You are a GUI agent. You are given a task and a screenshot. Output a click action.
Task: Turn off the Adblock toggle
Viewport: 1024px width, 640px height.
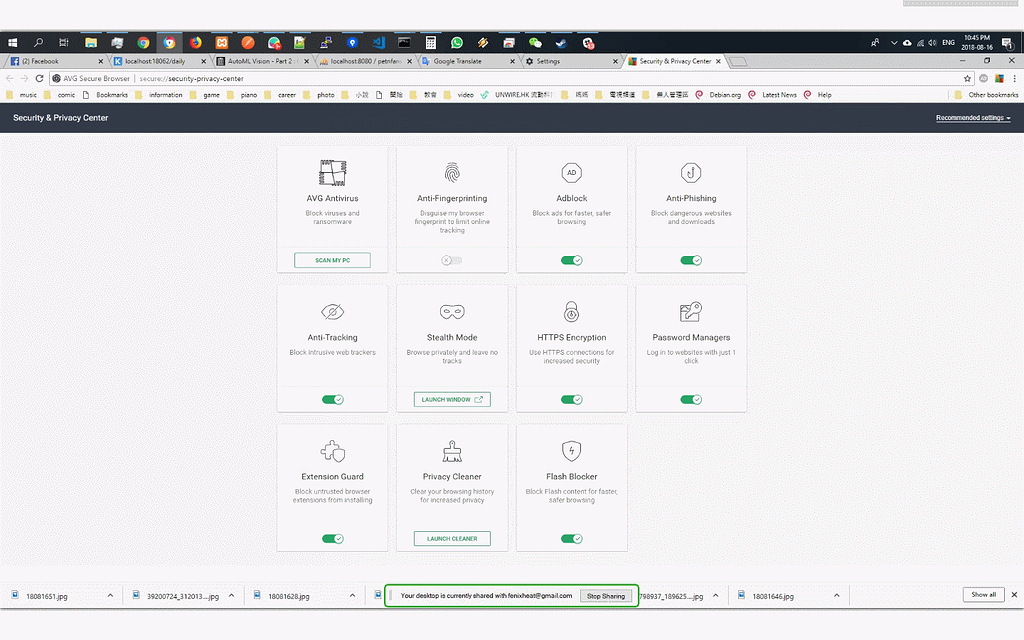(572, 260)
